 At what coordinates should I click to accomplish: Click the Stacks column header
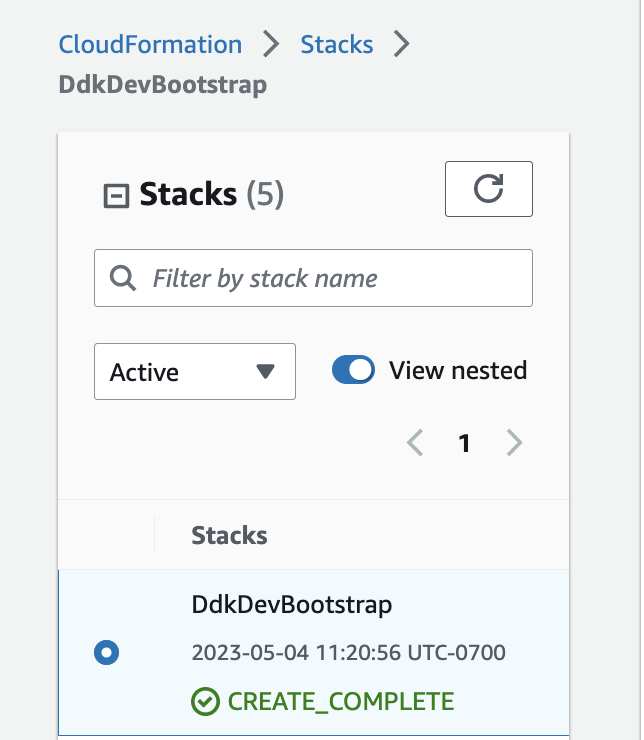tap(229, 535)
